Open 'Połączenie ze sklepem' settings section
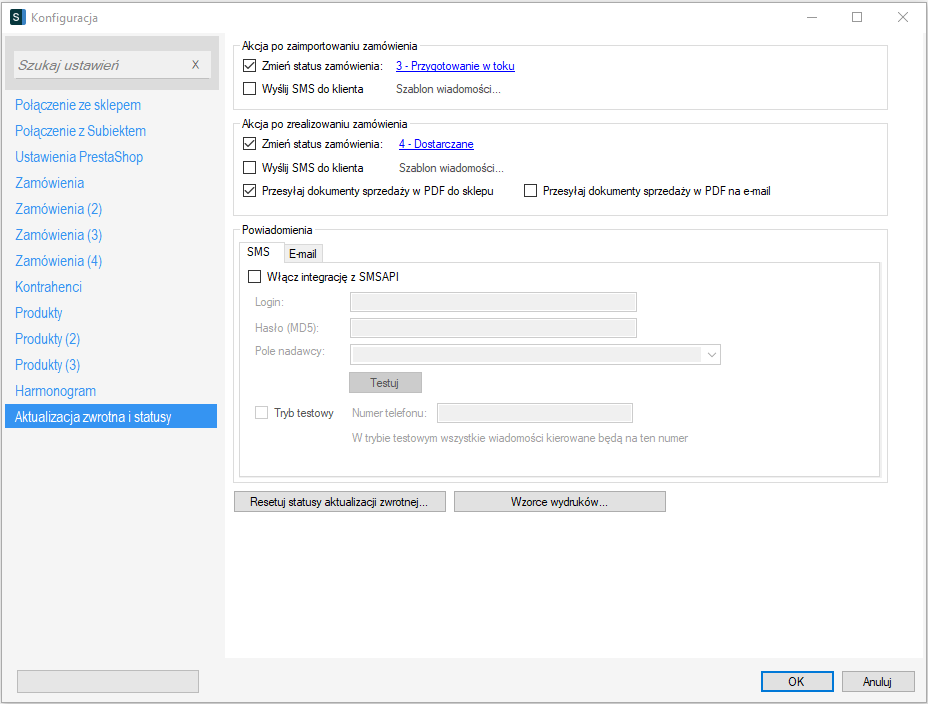Viewport: 928px width, 704px height. 78,105
